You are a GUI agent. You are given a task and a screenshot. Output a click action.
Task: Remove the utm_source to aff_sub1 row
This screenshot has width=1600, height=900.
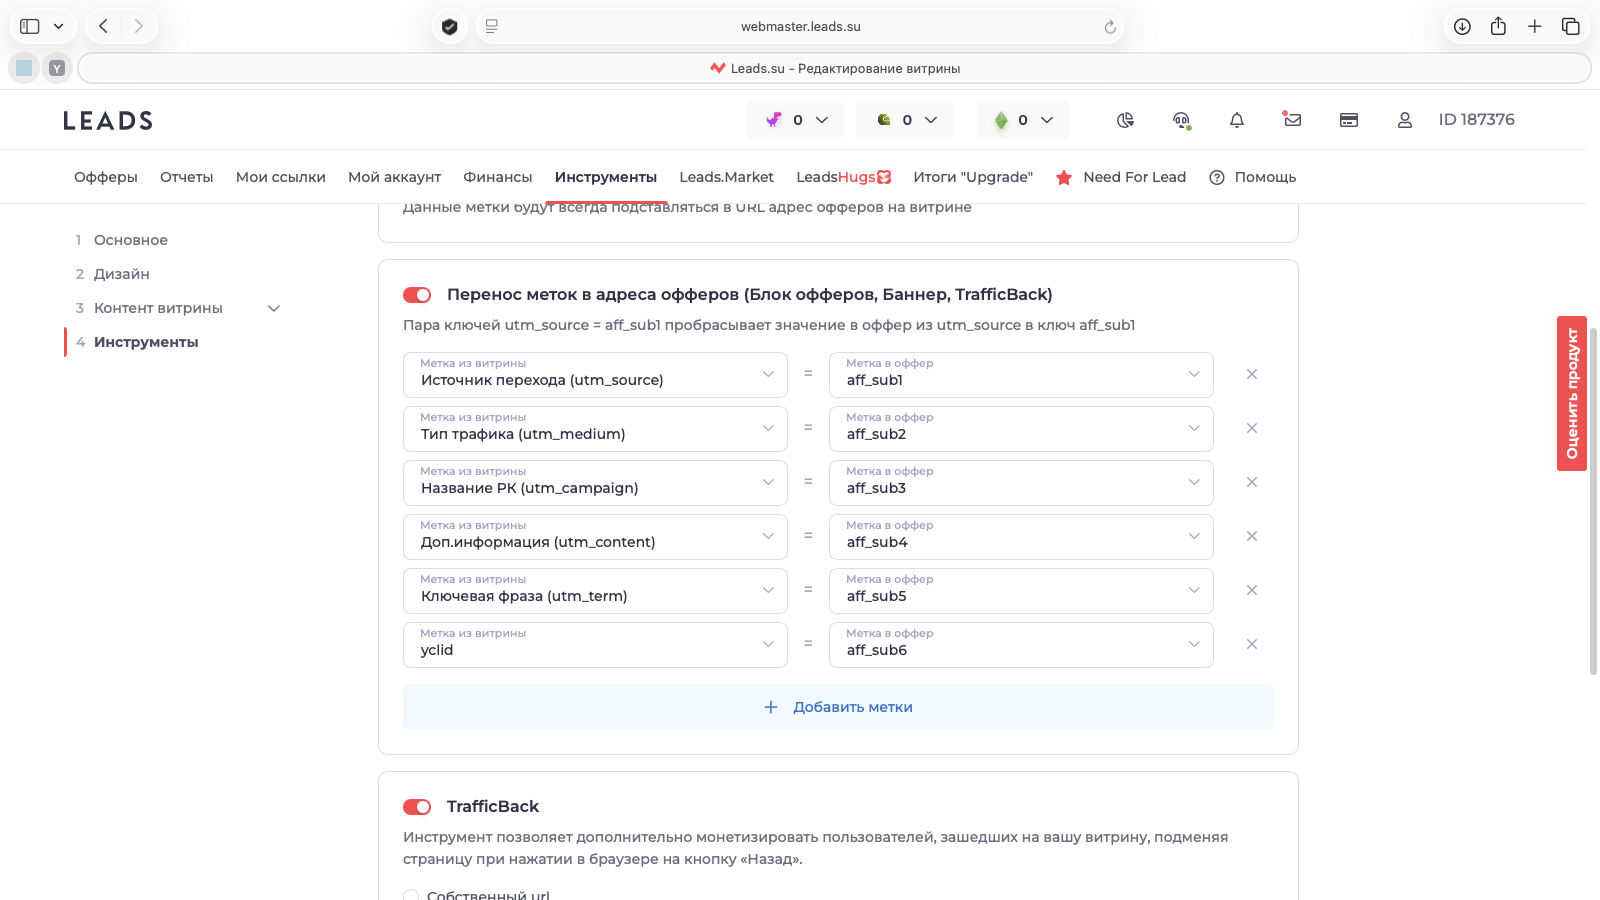pyautogui.click(x=1251, y=374)
